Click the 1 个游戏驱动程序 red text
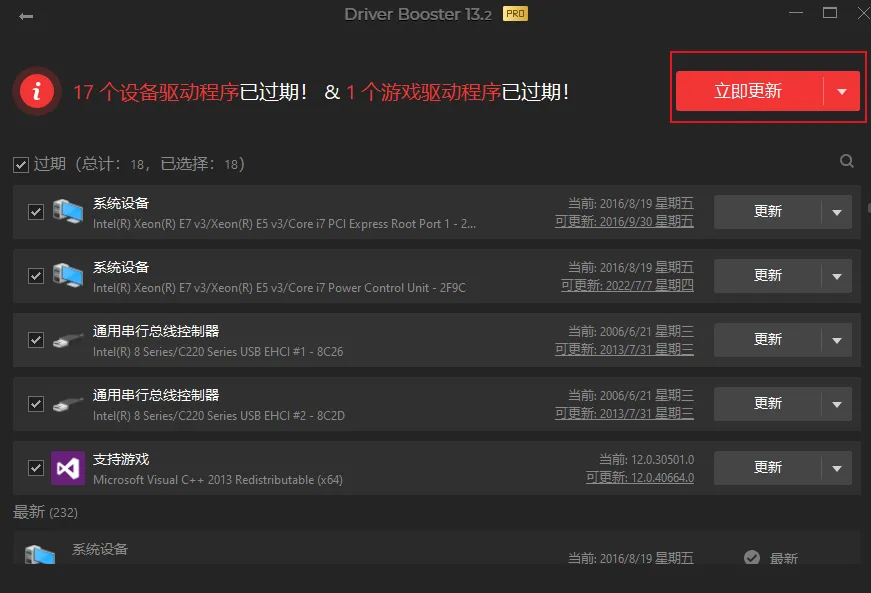This screenshot has width=871, height=593. coord(423,92)
